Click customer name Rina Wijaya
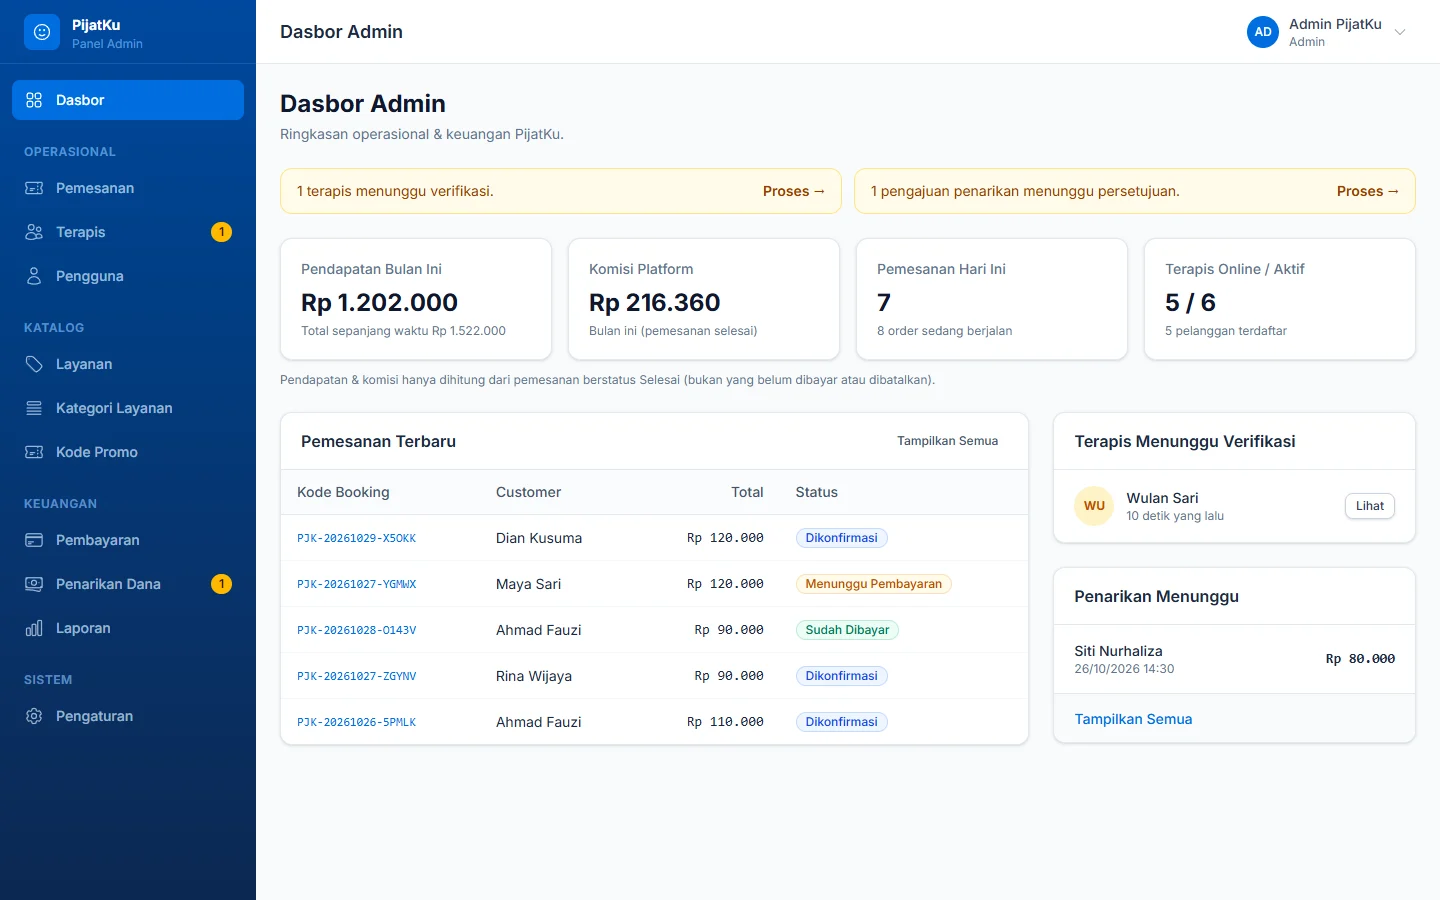The height and width of the screenshot is (900, 1440). tap(534, 676)
